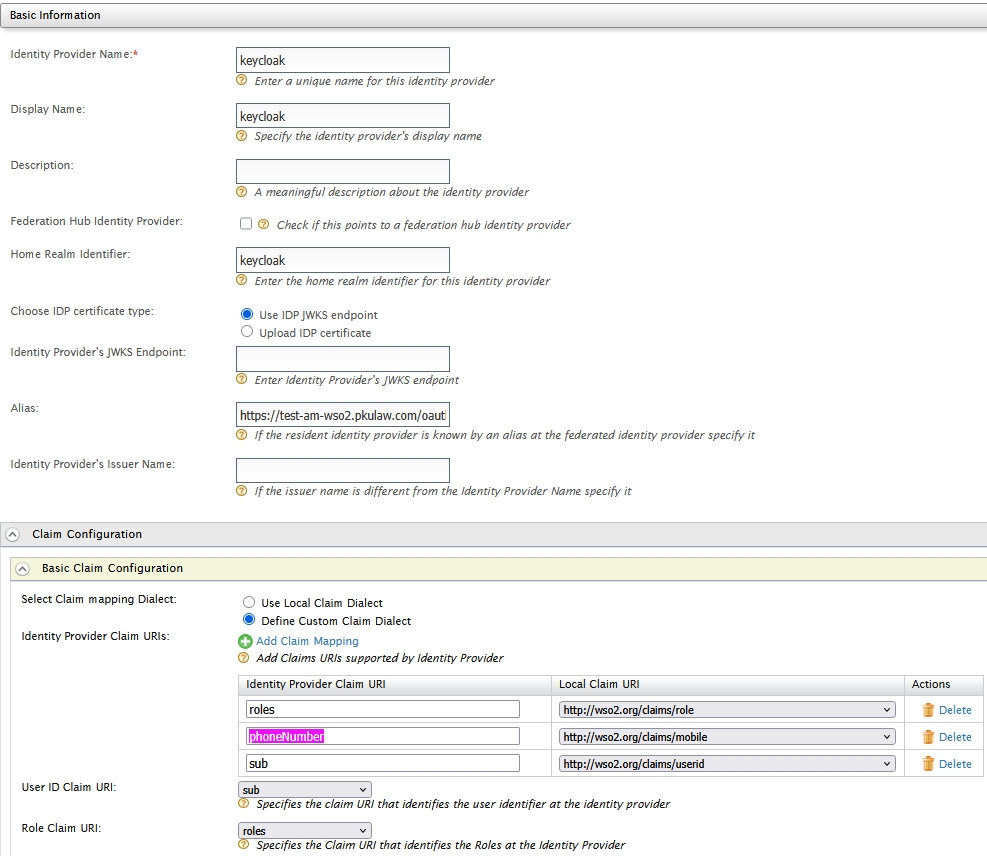Focus Description input field
This screenshot has height=856, width=987.
(x=343, y=172)
